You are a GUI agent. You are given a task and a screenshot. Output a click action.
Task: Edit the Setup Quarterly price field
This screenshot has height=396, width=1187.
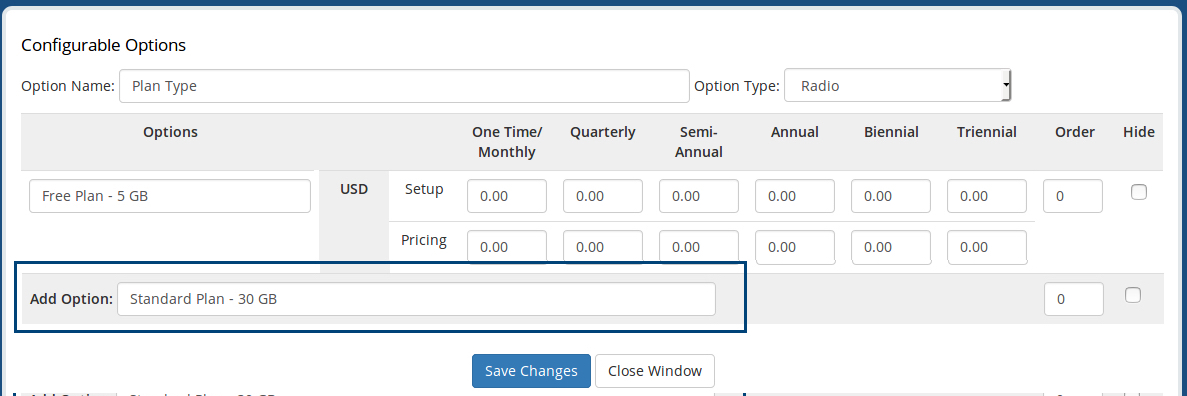coord(603,196)
